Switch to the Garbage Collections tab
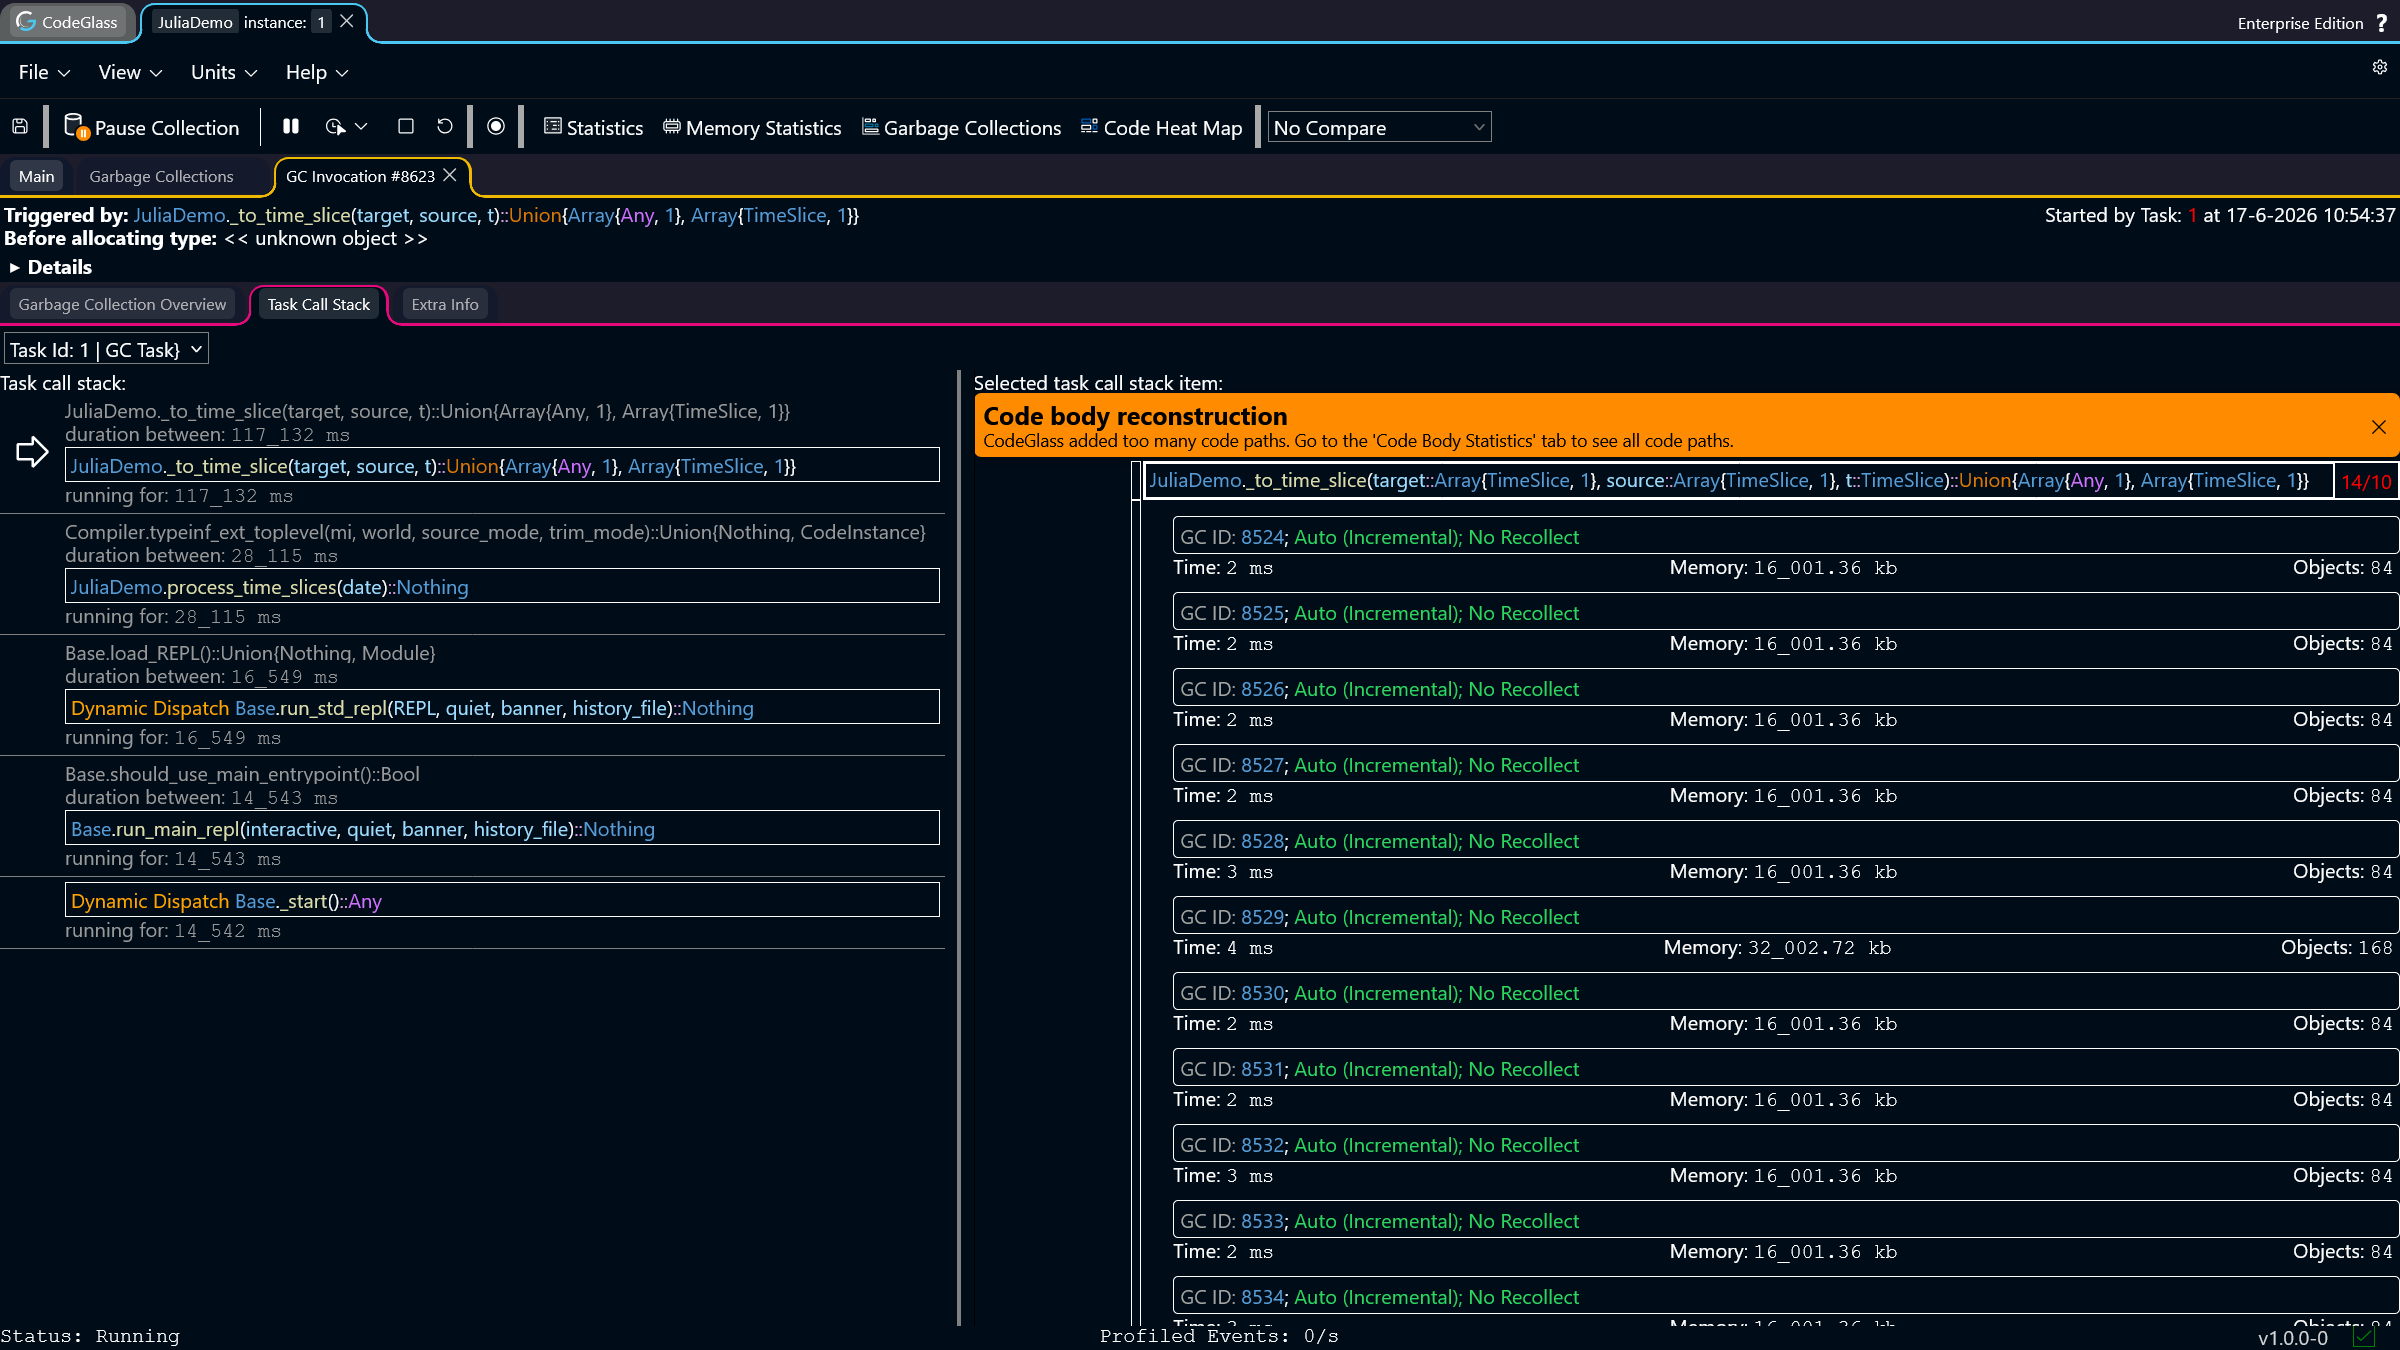 point(161,176)
